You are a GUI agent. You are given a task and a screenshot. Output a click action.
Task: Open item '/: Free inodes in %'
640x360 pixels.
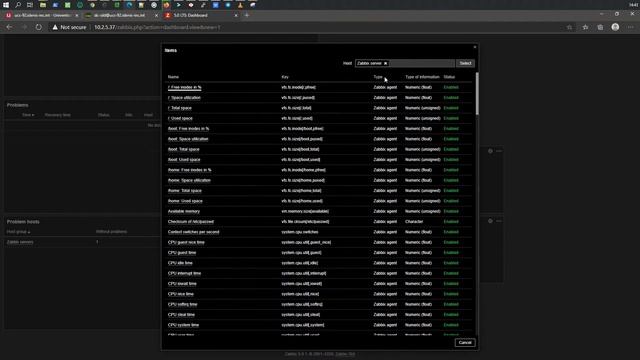click(x=184, y=87)
